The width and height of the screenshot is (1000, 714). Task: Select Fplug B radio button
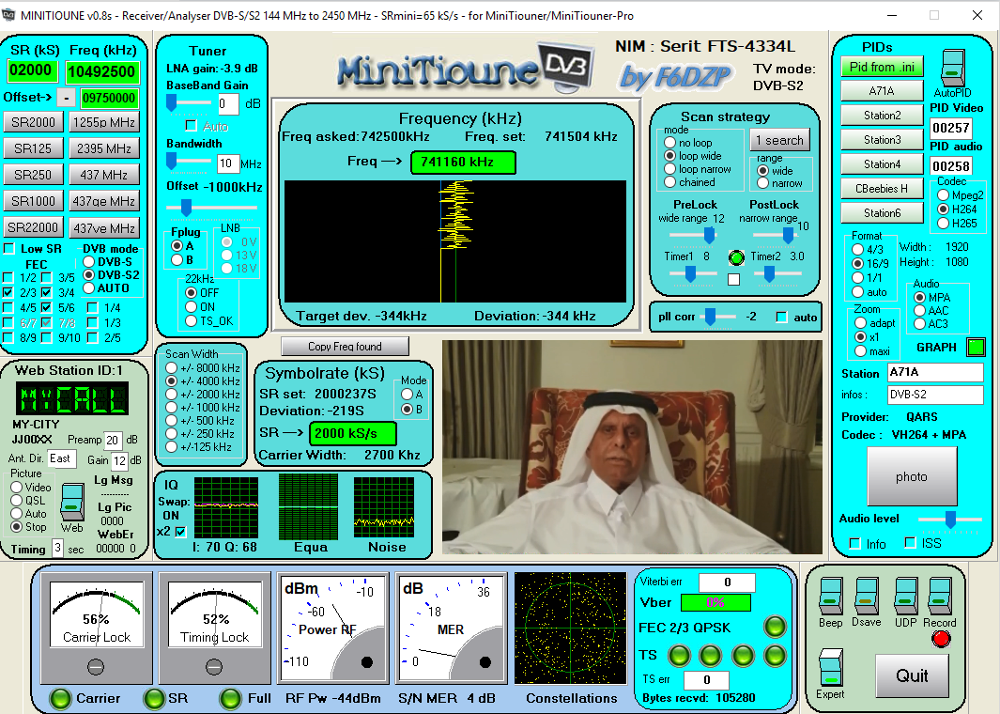(x=177, y=259)
